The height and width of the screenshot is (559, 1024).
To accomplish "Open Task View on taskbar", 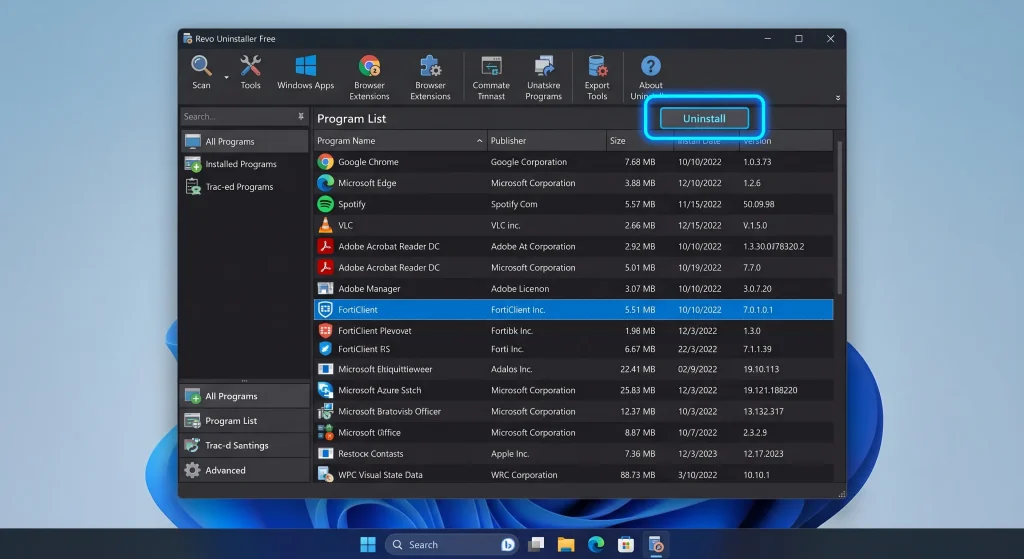I will (x=536, y=544).
